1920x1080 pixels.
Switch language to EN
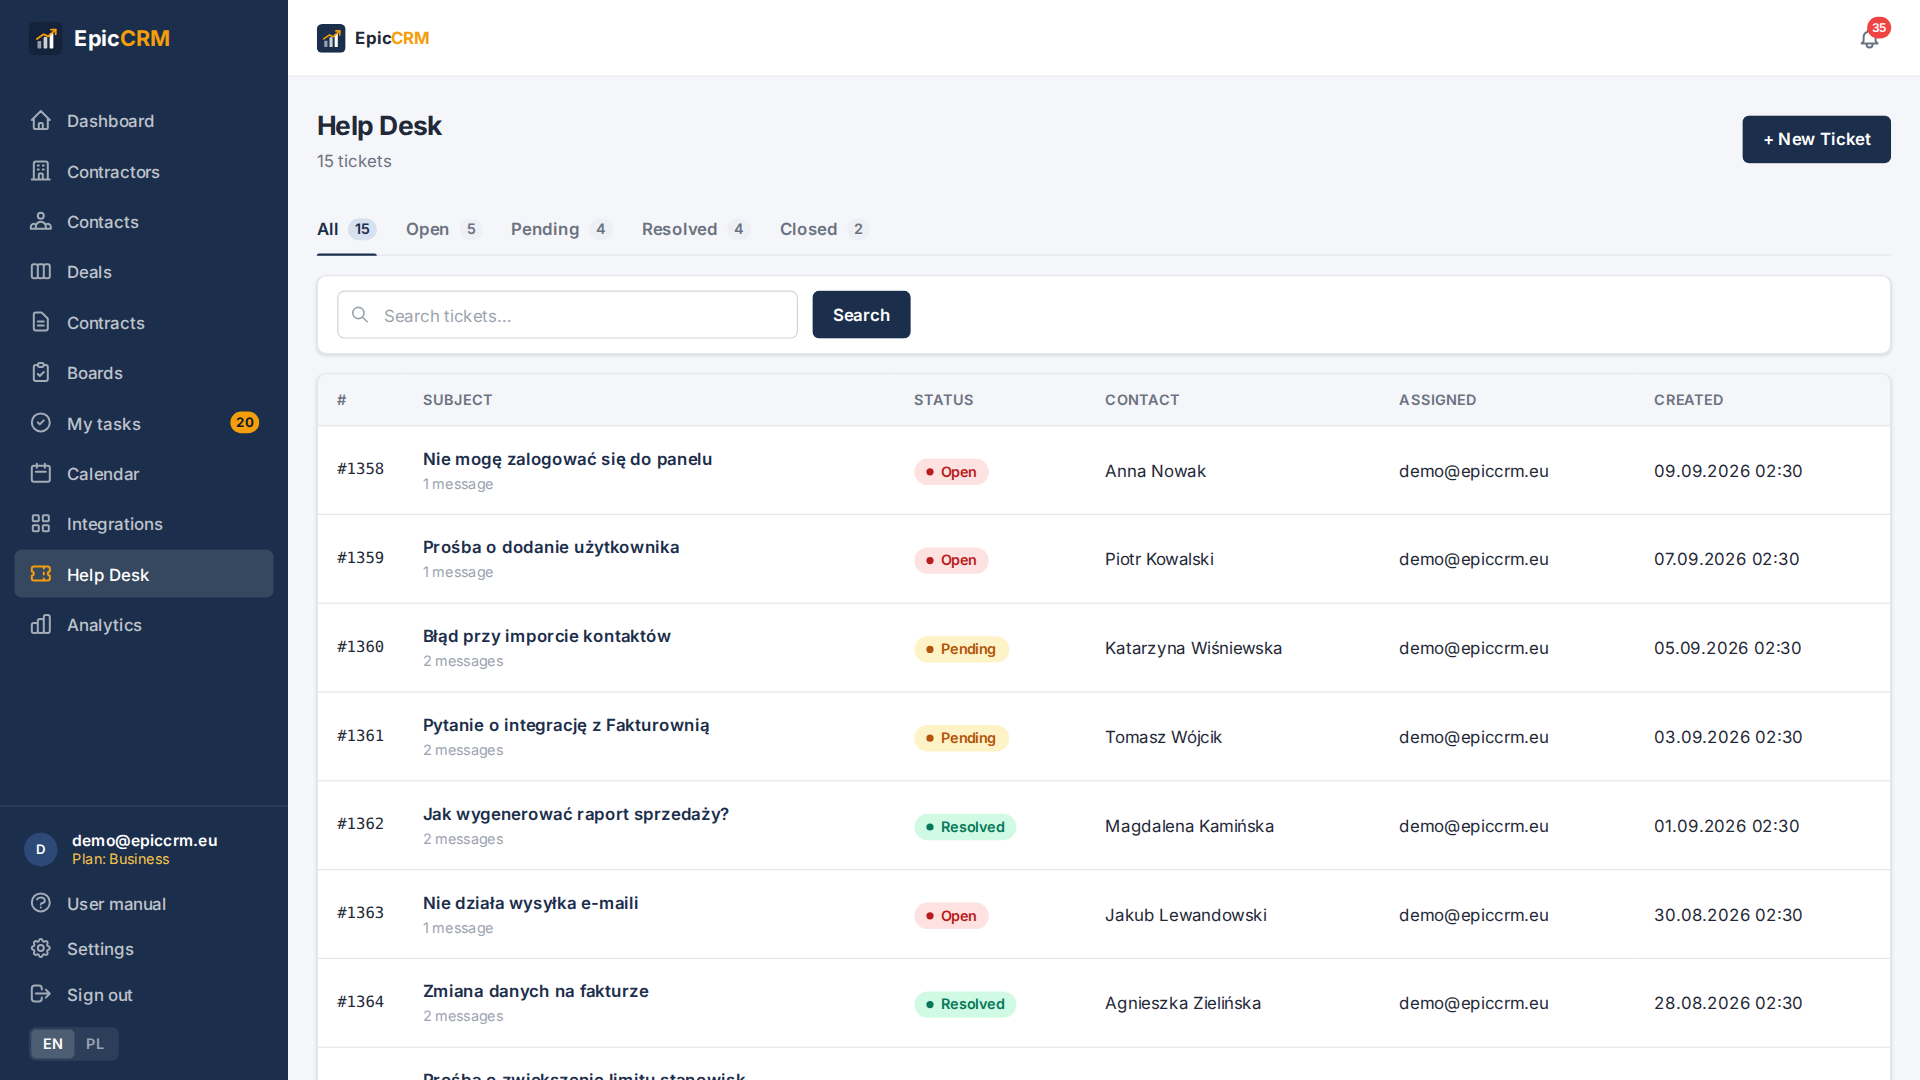[x=53, y=1043]
